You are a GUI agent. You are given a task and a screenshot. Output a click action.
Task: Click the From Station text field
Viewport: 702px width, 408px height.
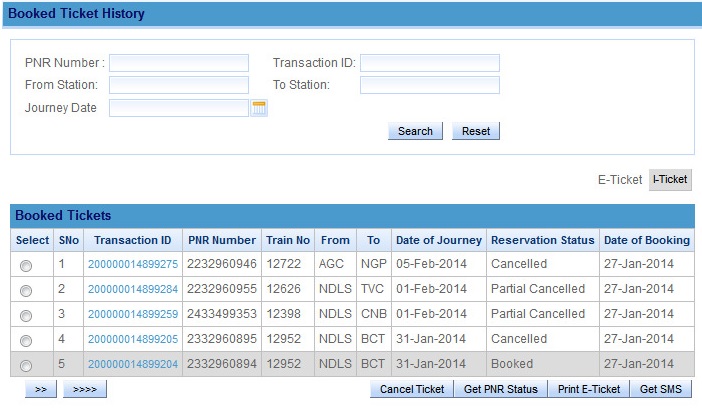[178, 85]
